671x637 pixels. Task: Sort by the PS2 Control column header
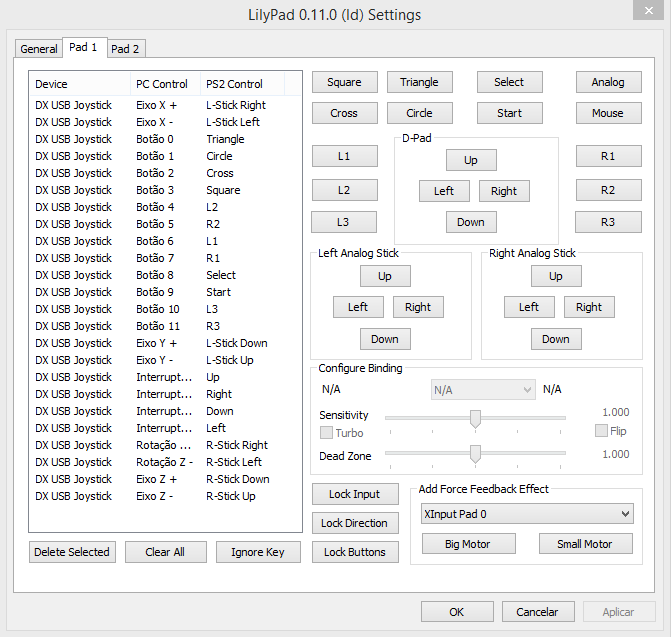click(x=242, y=84)
